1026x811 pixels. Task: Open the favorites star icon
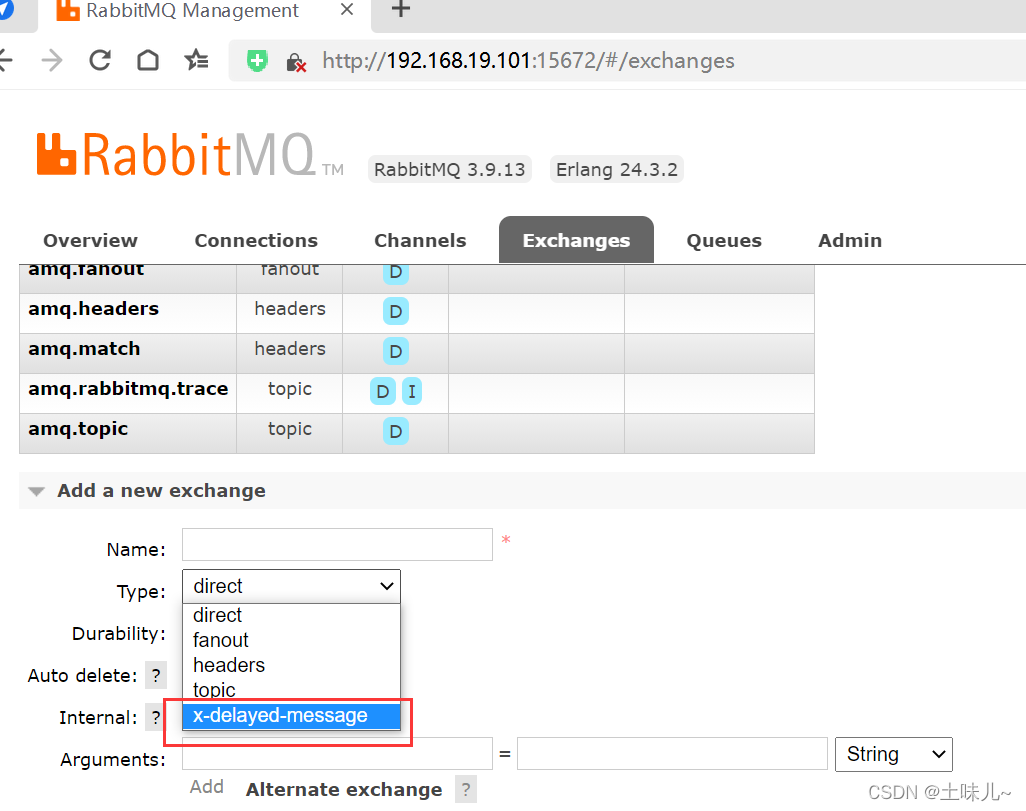[x=196, y=60]
